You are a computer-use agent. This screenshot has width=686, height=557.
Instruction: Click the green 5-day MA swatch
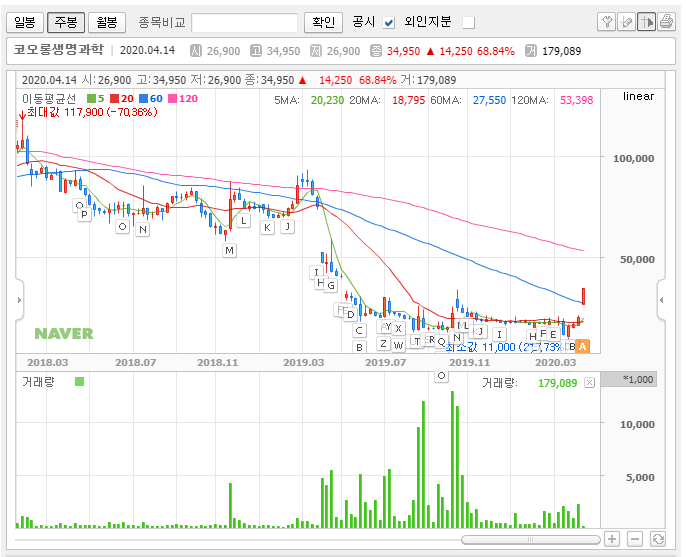click(x=91, y=99)
